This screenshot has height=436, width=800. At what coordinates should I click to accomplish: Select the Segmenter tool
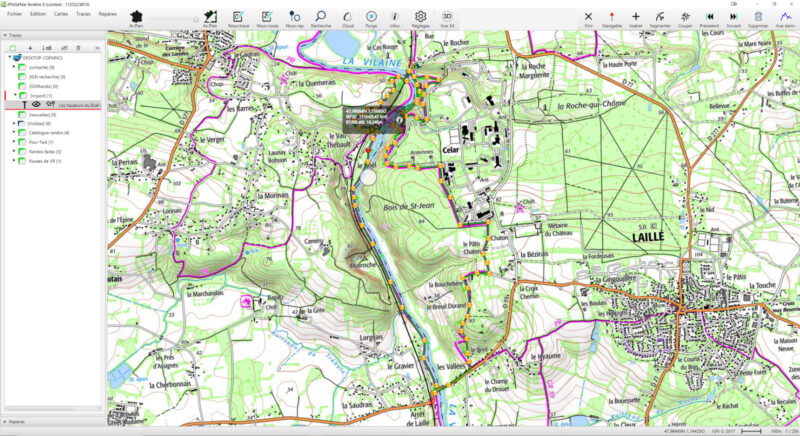click(x=660, y=18)
